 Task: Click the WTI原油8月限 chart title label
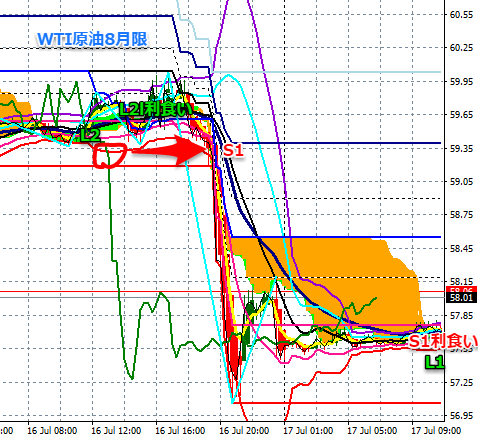(x=92, y=39)
